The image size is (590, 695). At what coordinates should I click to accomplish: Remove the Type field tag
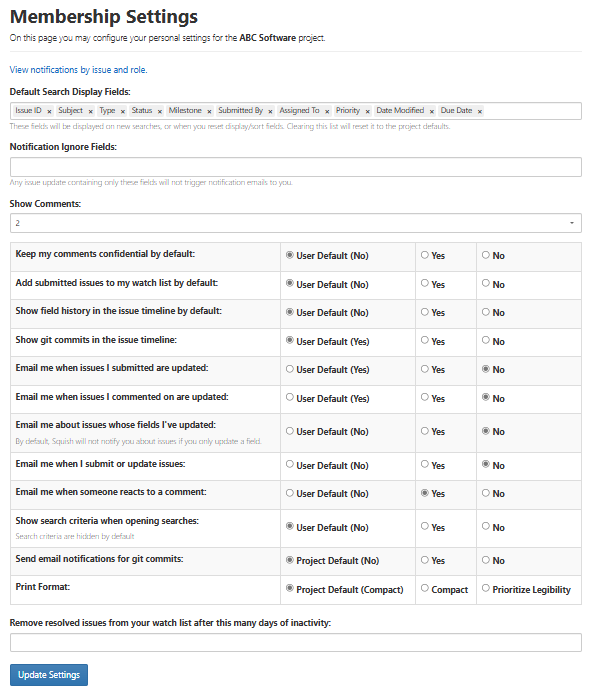(x=123, y=112)
